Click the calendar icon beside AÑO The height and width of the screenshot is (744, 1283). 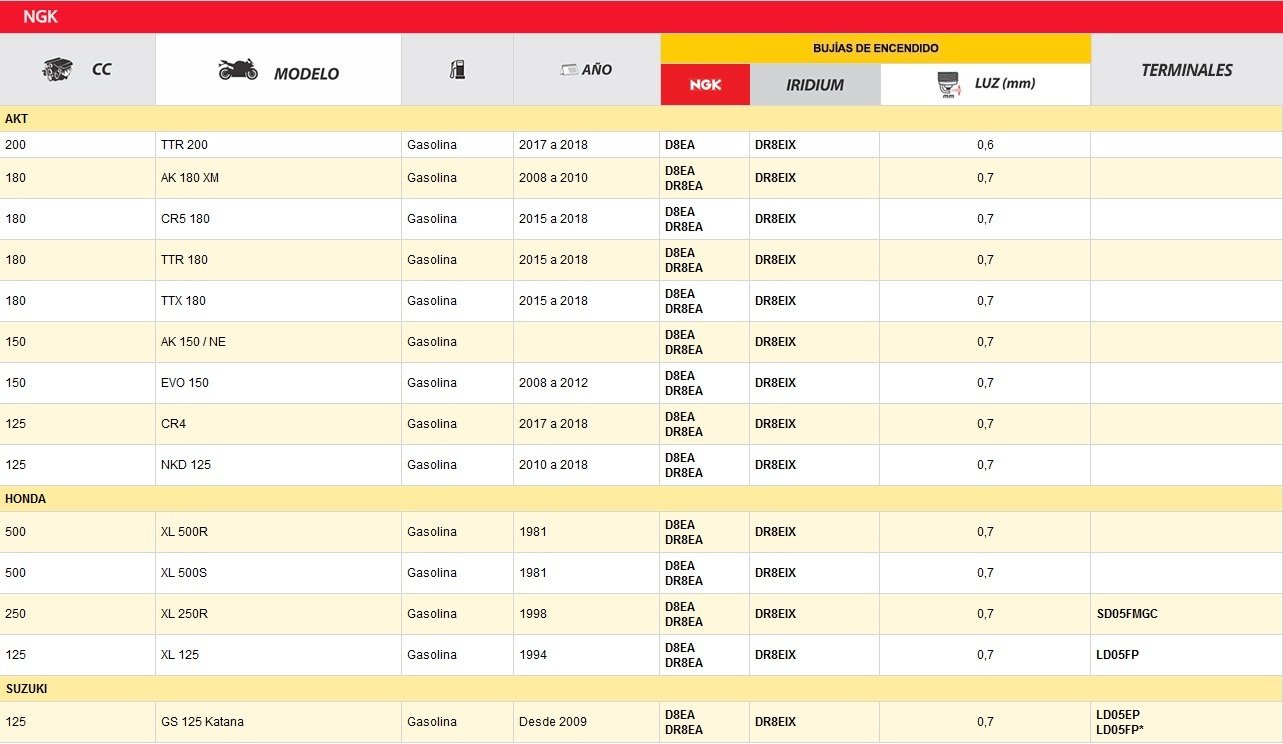[x=568, y=70]
